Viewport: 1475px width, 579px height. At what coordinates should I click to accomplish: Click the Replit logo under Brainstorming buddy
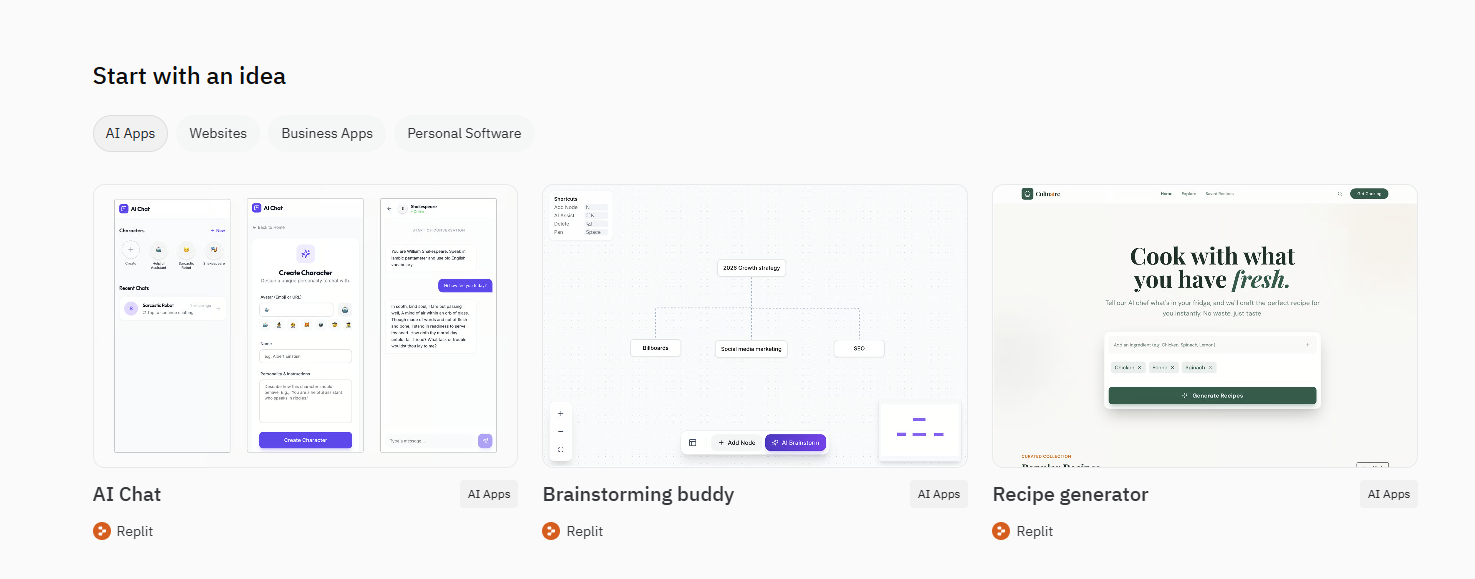(551, 531)
